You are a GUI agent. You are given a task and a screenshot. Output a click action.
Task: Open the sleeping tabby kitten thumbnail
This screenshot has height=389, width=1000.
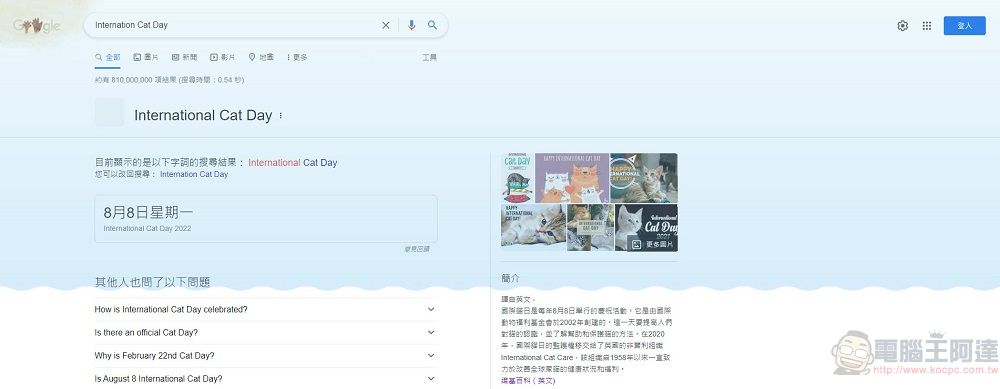(533, 227)
